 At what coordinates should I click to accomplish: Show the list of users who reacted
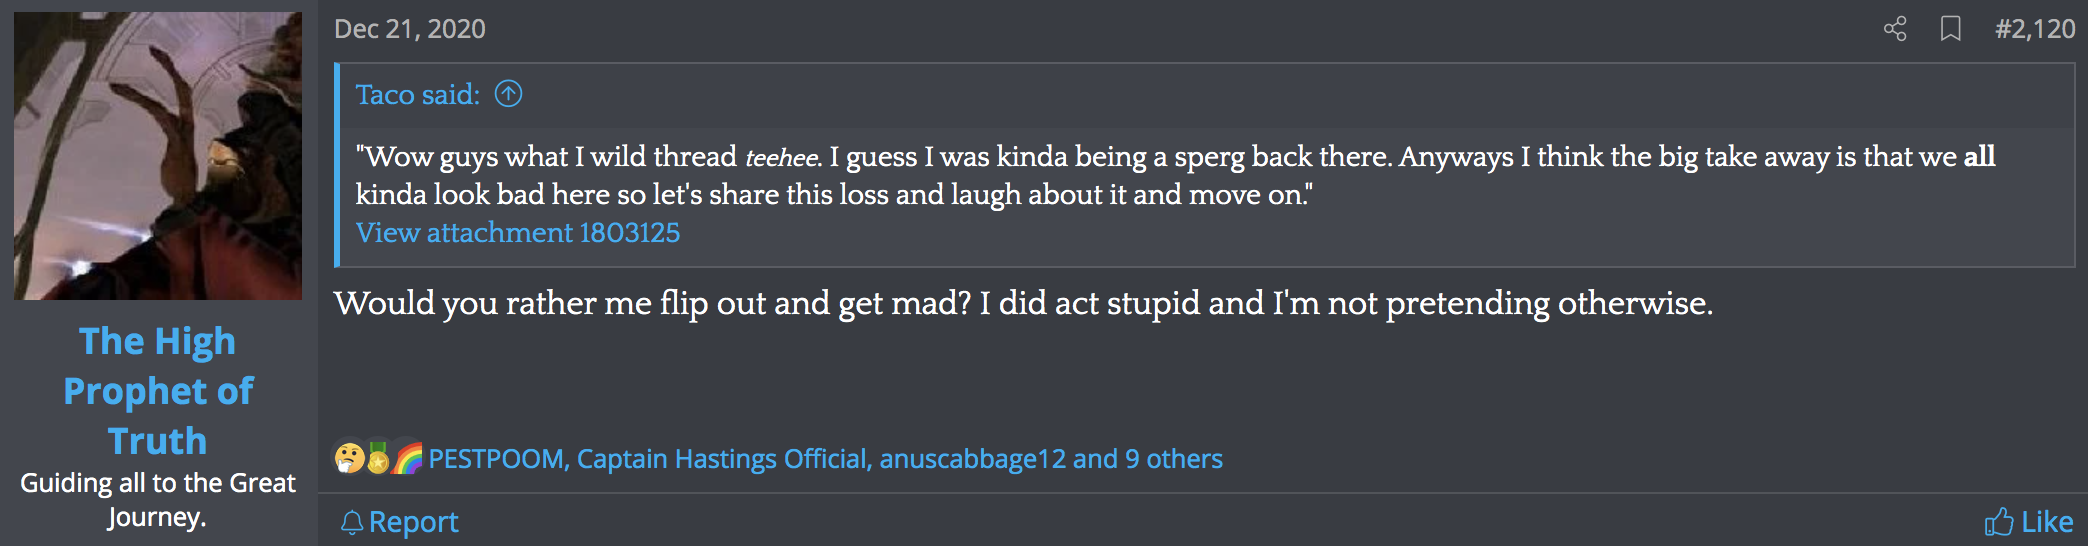pos(825,459)
